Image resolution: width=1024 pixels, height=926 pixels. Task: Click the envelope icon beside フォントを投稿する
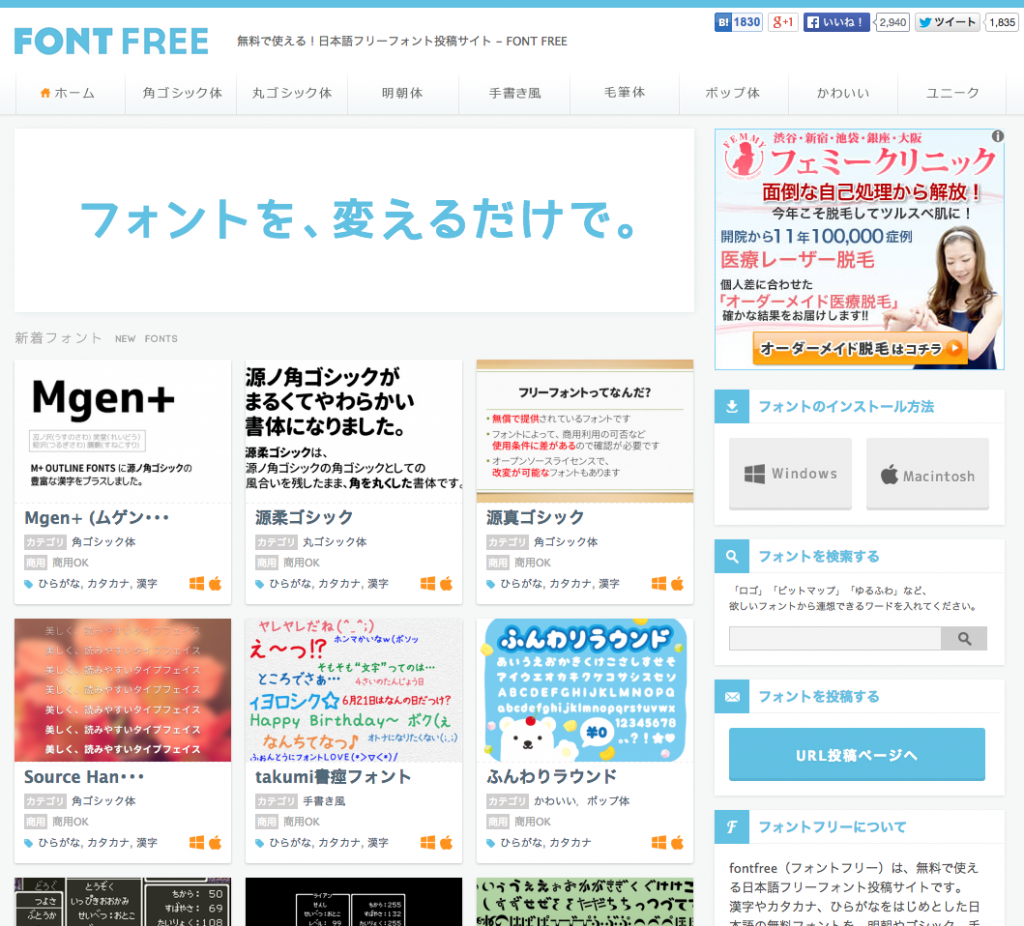(731, 697)
